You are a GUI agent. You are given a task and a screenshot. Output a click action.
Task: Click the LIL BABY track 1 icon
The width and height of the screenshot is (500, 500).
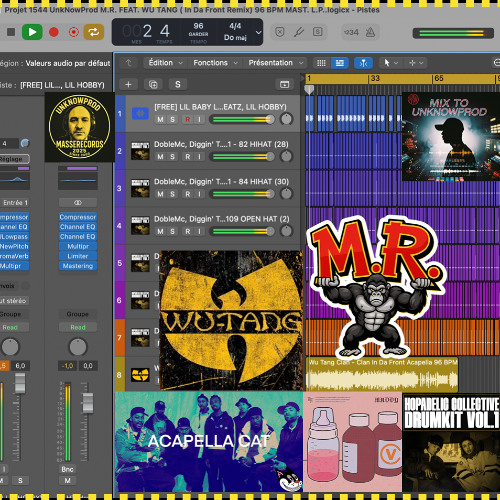click(140, 114)
